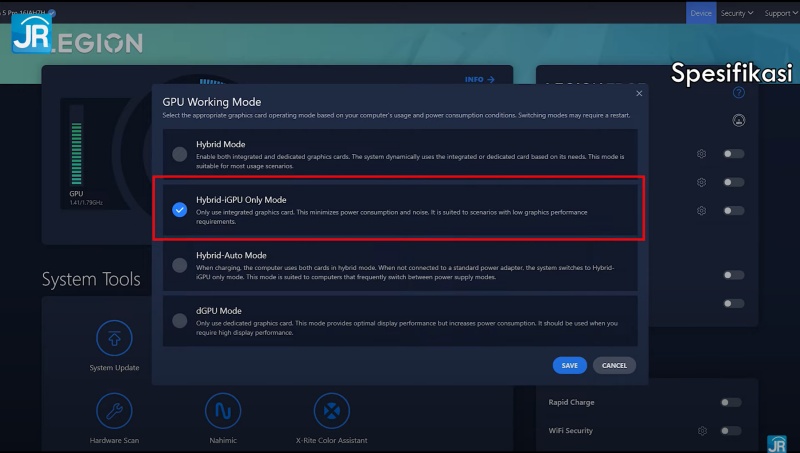The width and height of the screenshot is (800, 453).
Task: Click the help question mark icon
Action: (738, 93)
